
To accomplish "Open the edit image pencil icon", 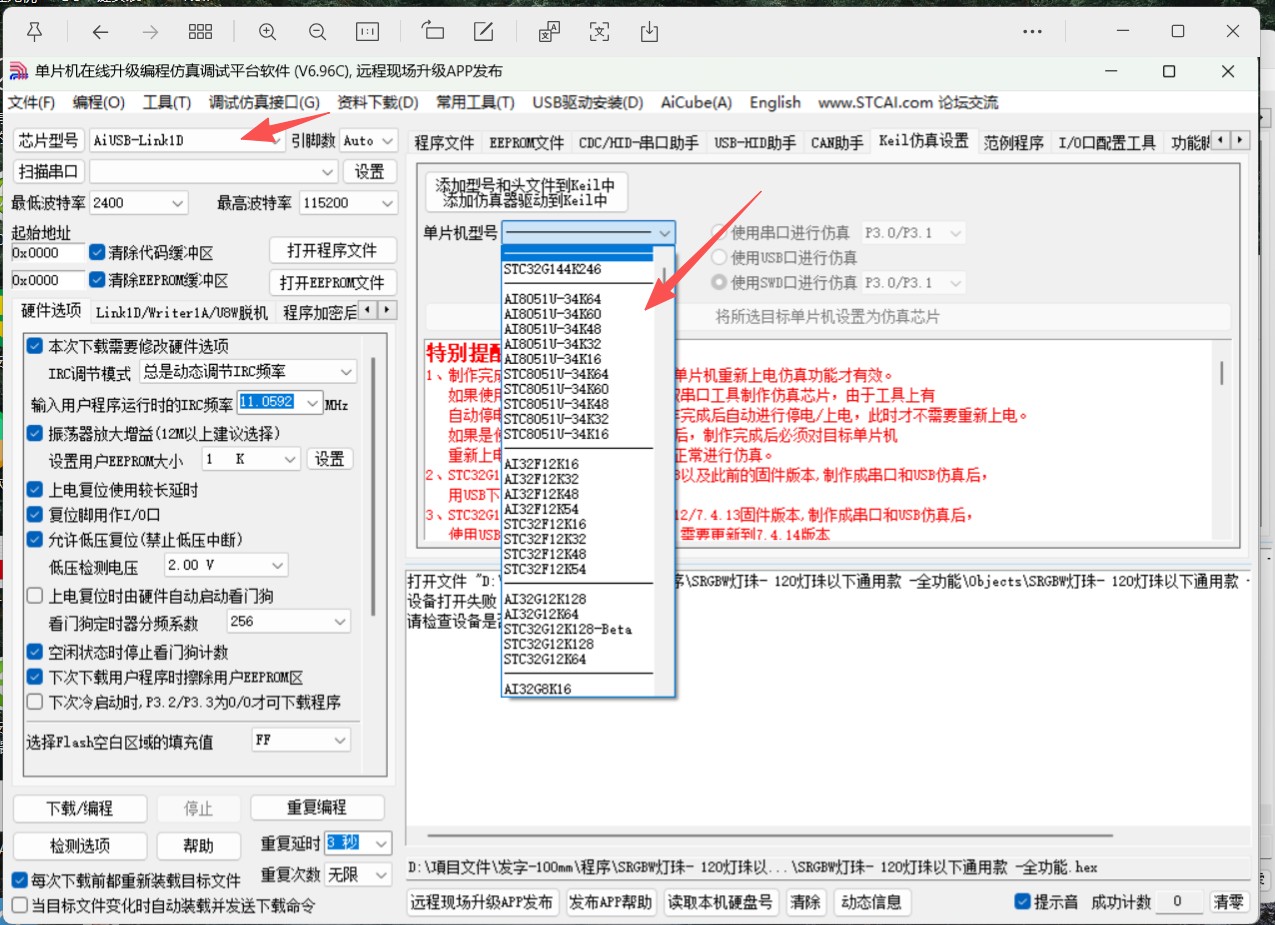I will [x=483, y=32].
